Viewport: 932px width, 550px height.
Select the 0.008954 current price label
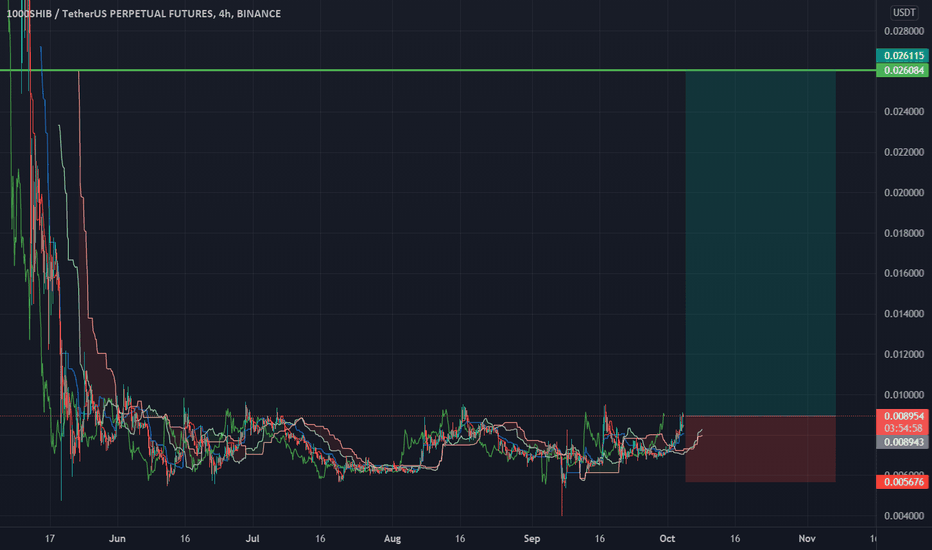click(902, 416)
